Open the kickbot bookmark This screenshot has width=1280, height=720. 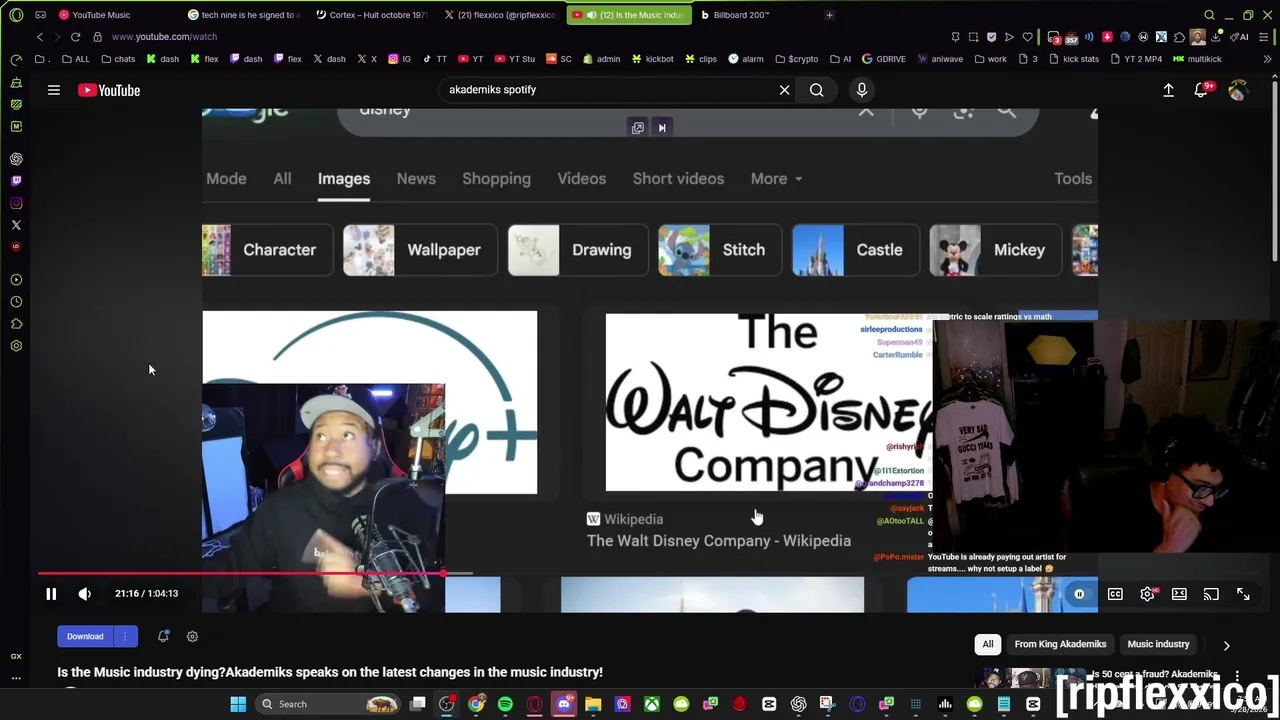(x=652, y=59)
